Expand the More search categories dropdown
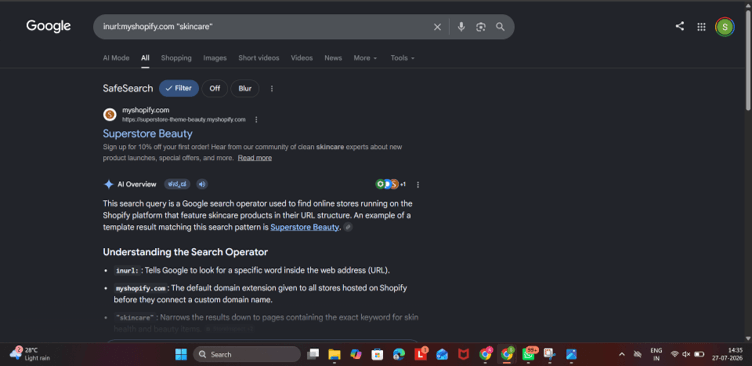The image size is (752, 366). [365, 58]
